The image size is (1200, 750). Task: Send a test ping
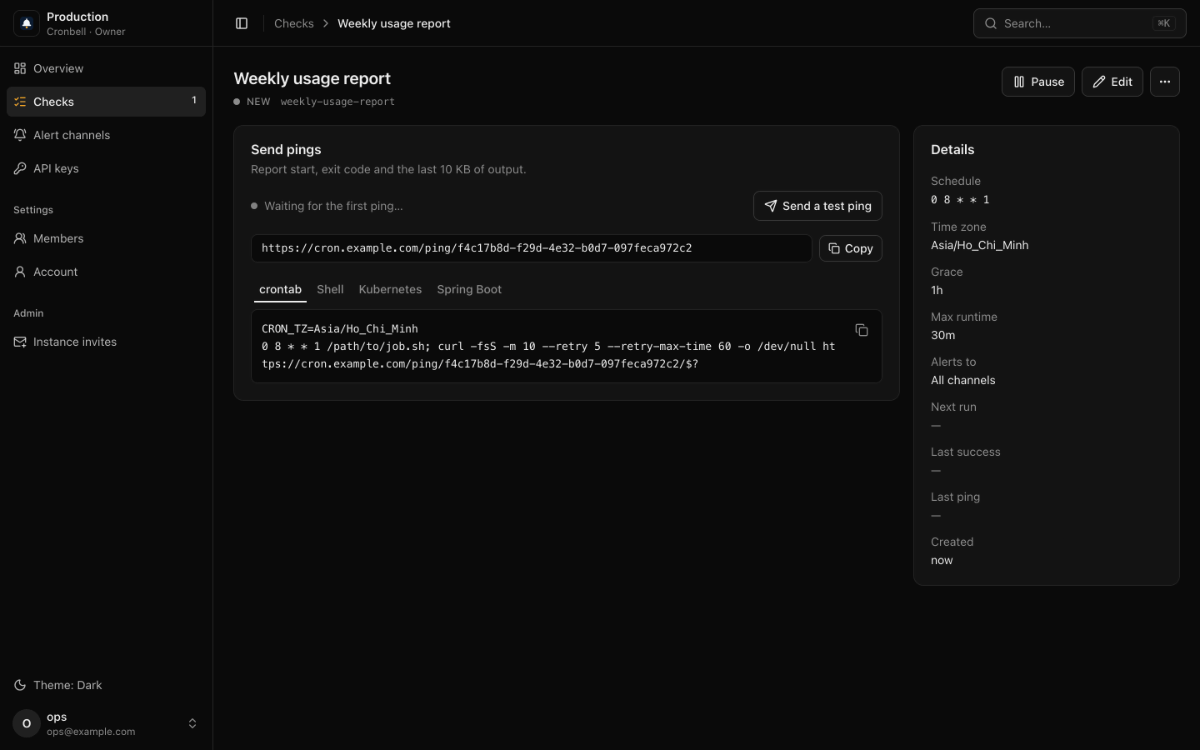[818, 206]
